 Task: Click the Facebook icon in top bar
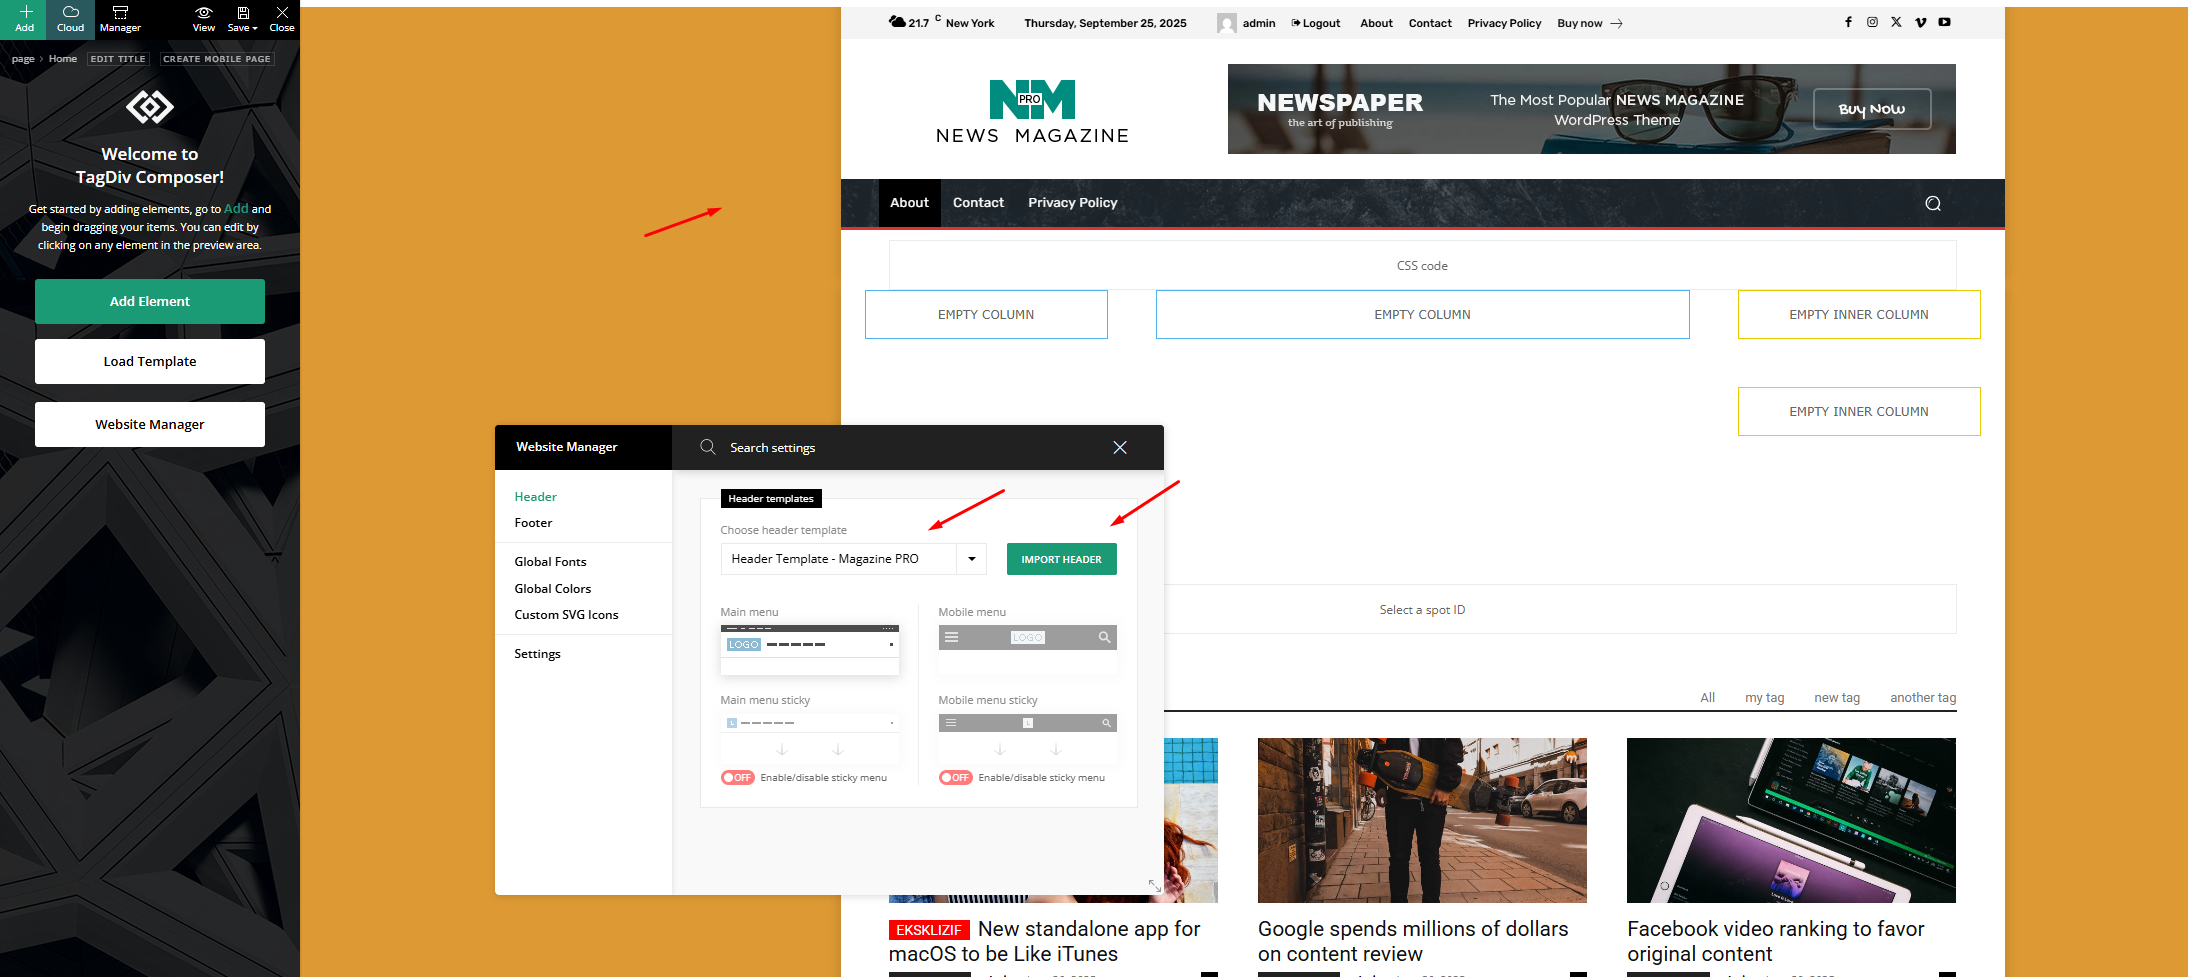coord(1848,22)
